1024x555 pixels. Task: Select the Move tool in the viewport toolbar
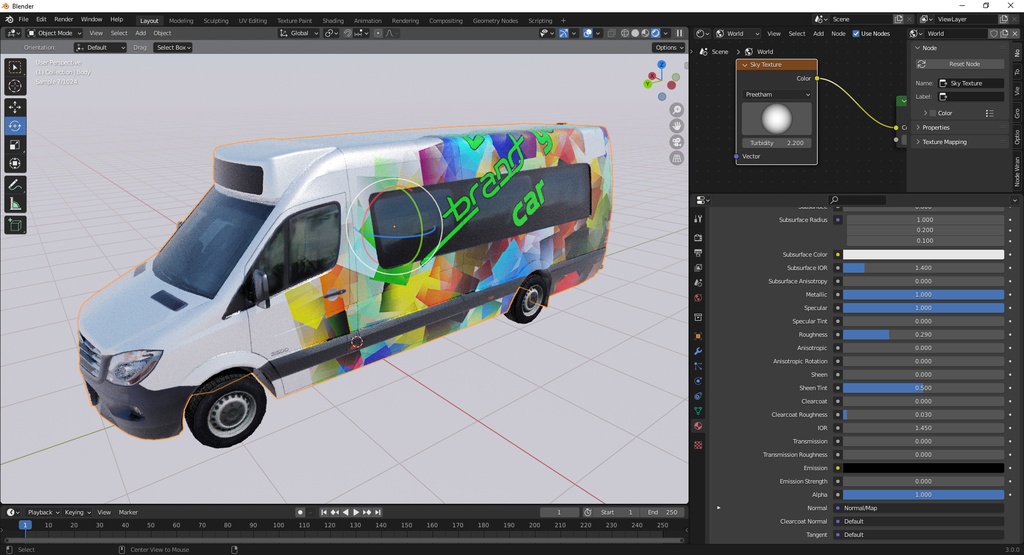(x=15, y=107)
